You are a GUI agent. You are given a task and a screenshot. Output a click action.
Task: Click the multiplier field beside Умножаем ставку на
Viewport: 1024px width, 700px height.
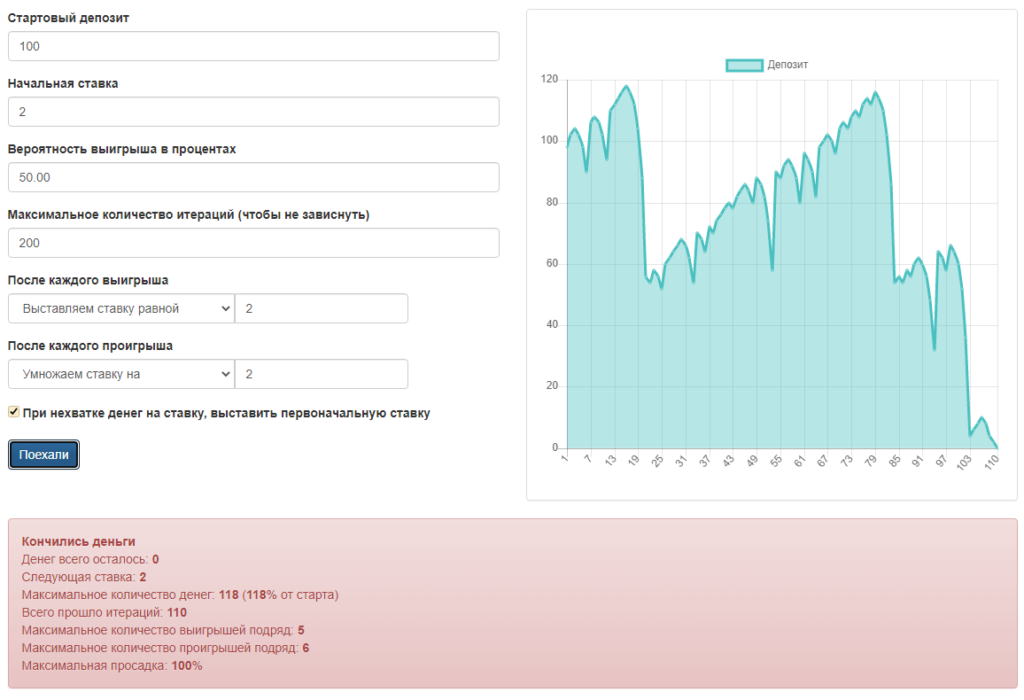(321, 374)
